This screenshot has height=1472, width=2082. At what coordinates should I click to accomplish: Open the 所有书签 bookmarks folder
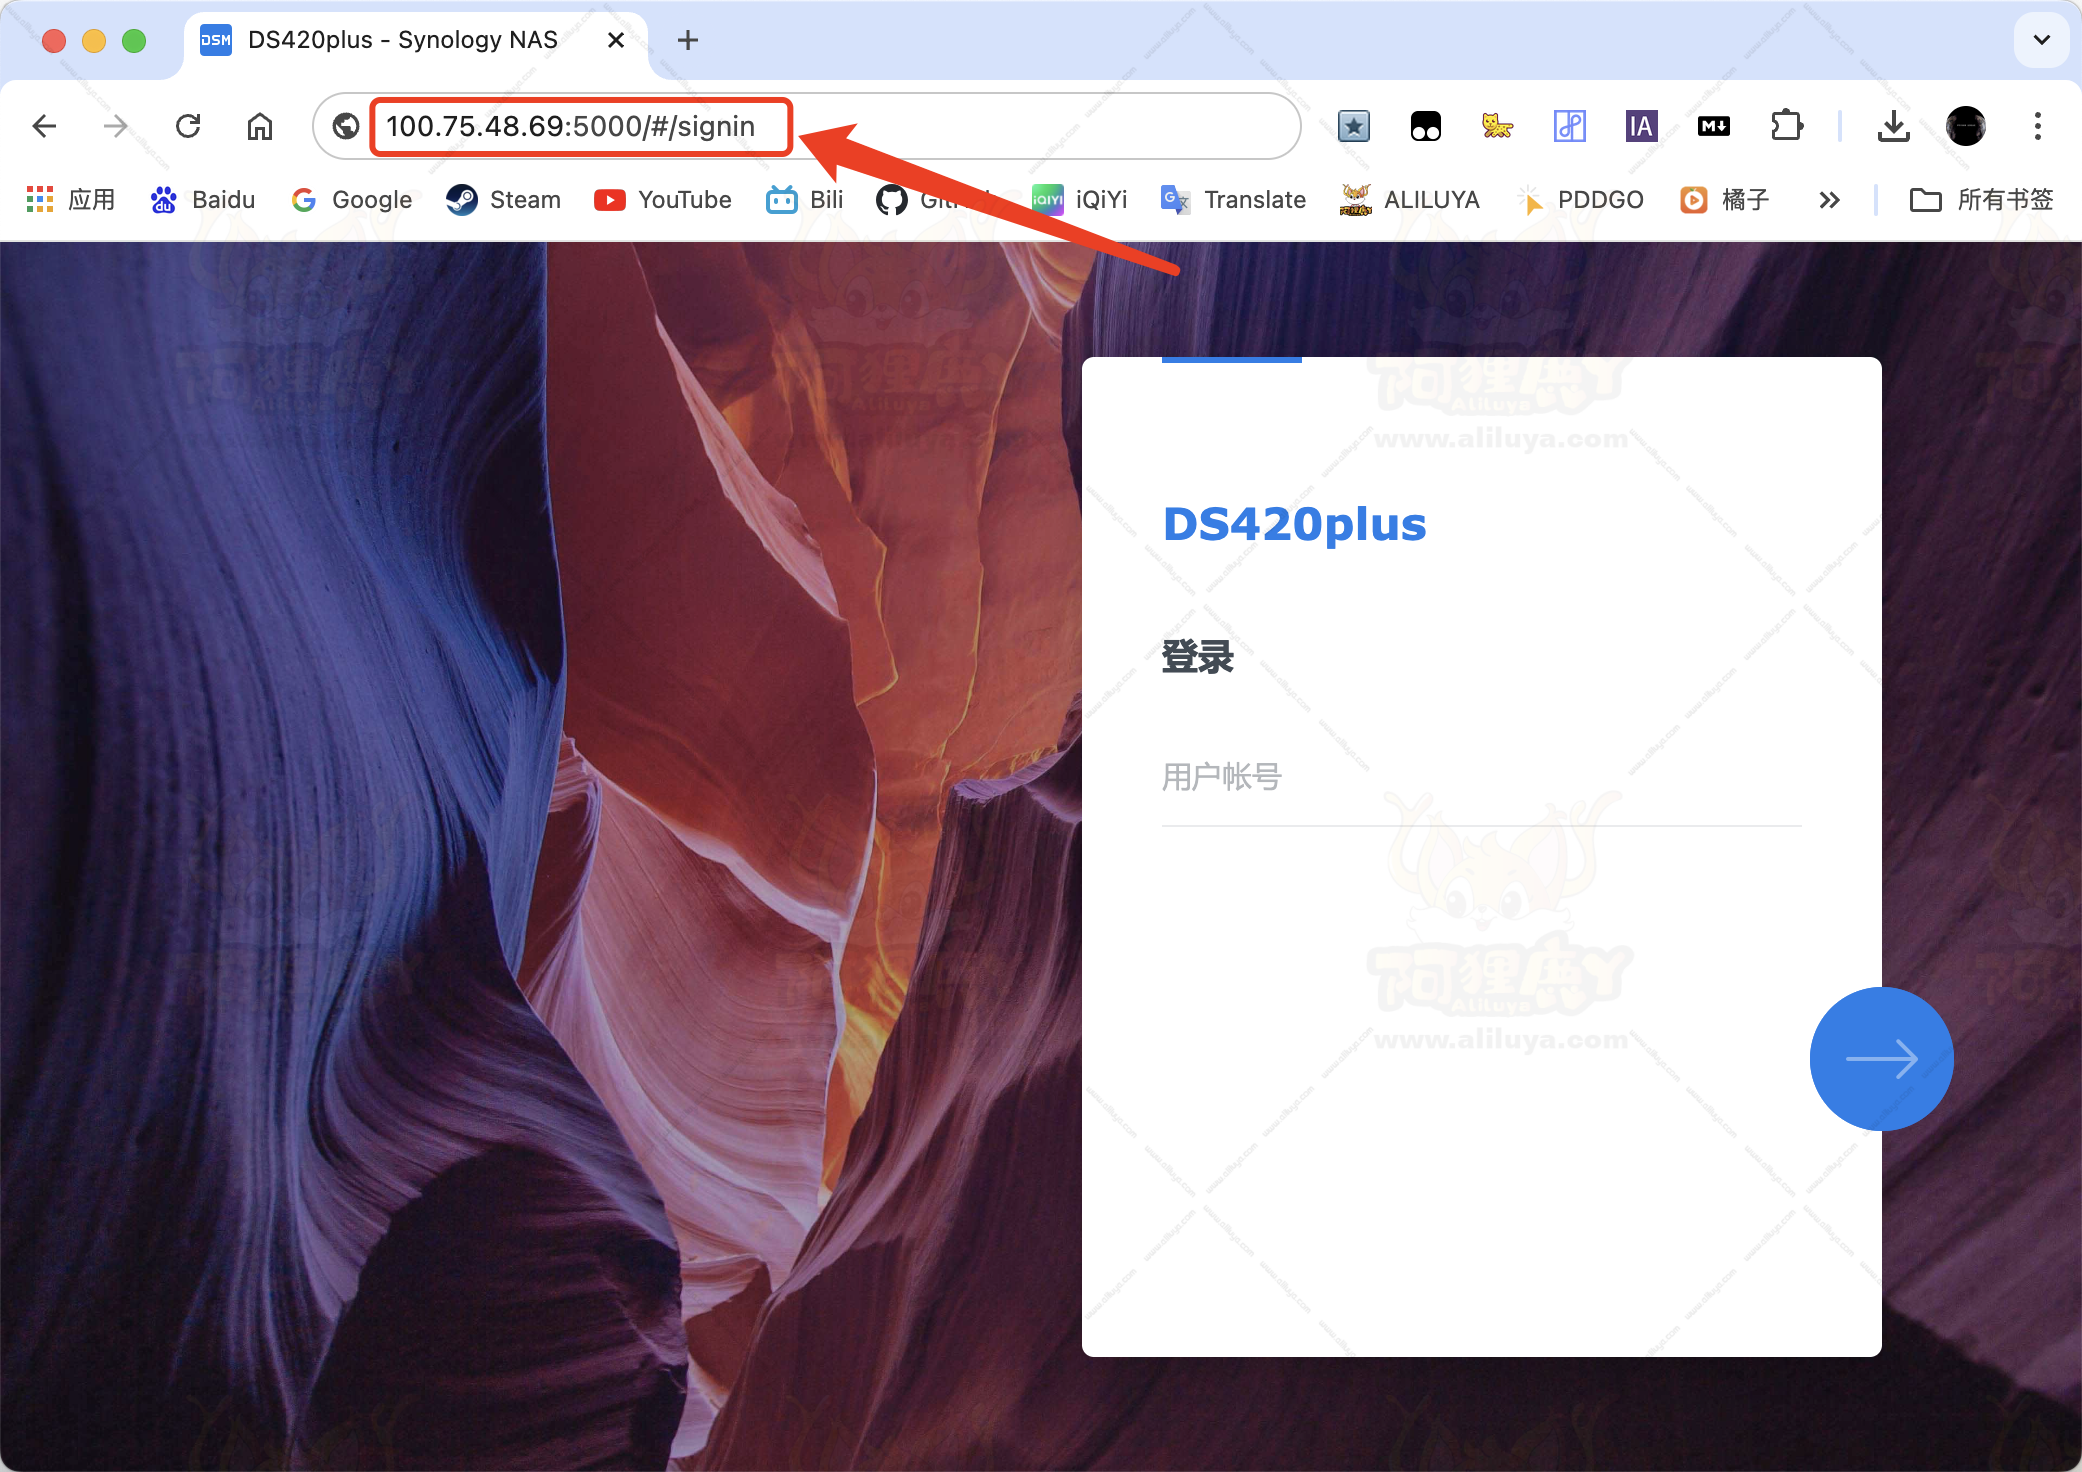[x=1981, y=200]
